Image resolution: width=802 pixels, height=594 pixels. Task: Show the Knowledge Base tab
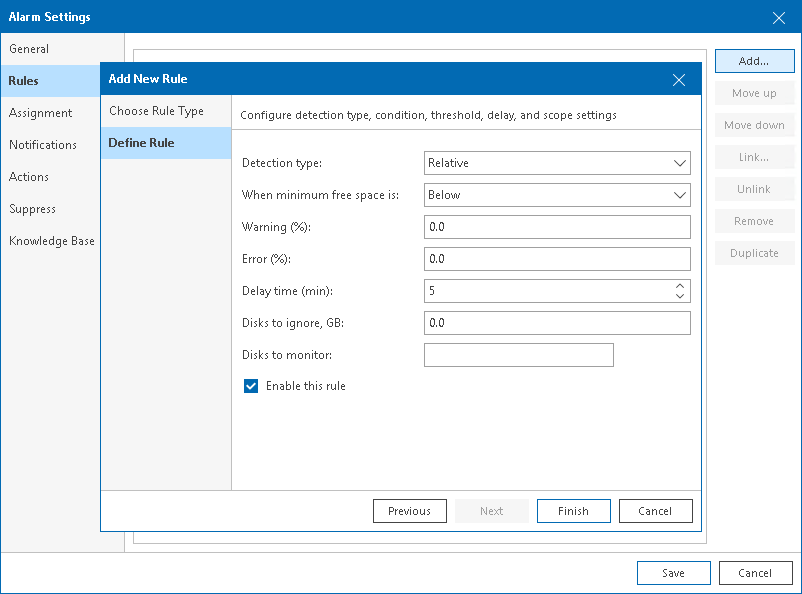[52, 241]
